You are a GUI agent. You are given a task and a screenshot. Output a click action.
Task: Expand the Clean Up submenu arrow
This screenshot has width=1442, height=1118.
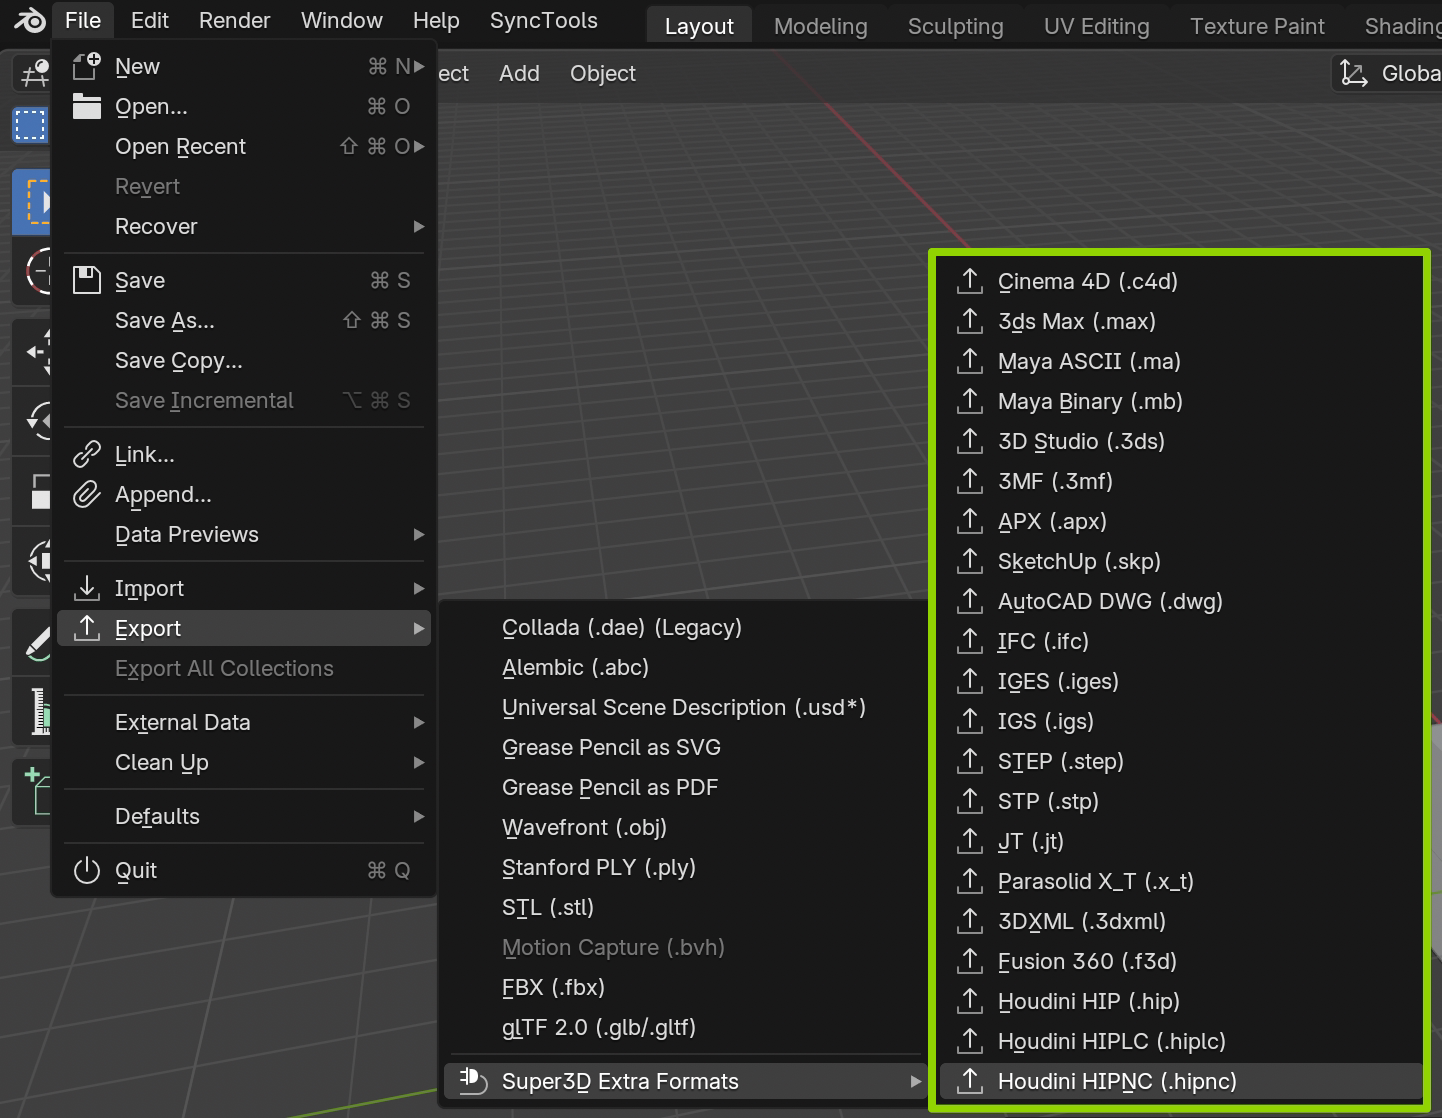pos(420,762)
